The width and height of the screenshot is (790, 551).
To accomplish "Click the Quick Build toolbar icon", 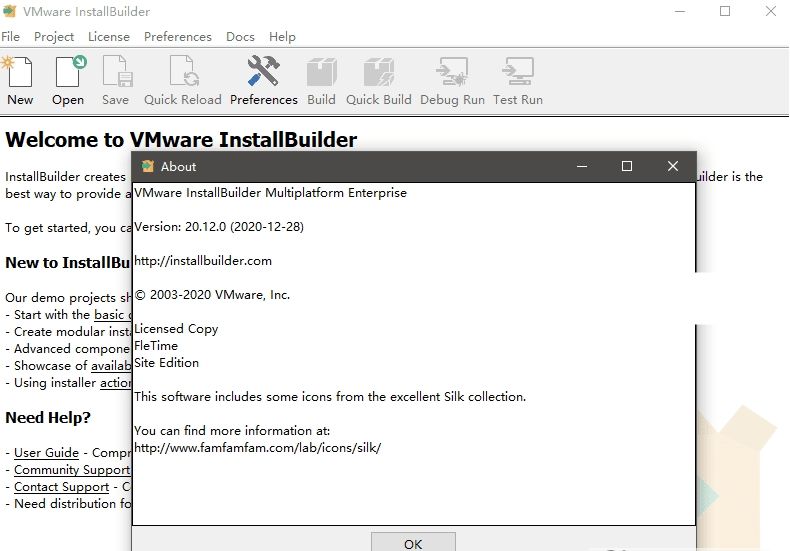I will [379, 72].
